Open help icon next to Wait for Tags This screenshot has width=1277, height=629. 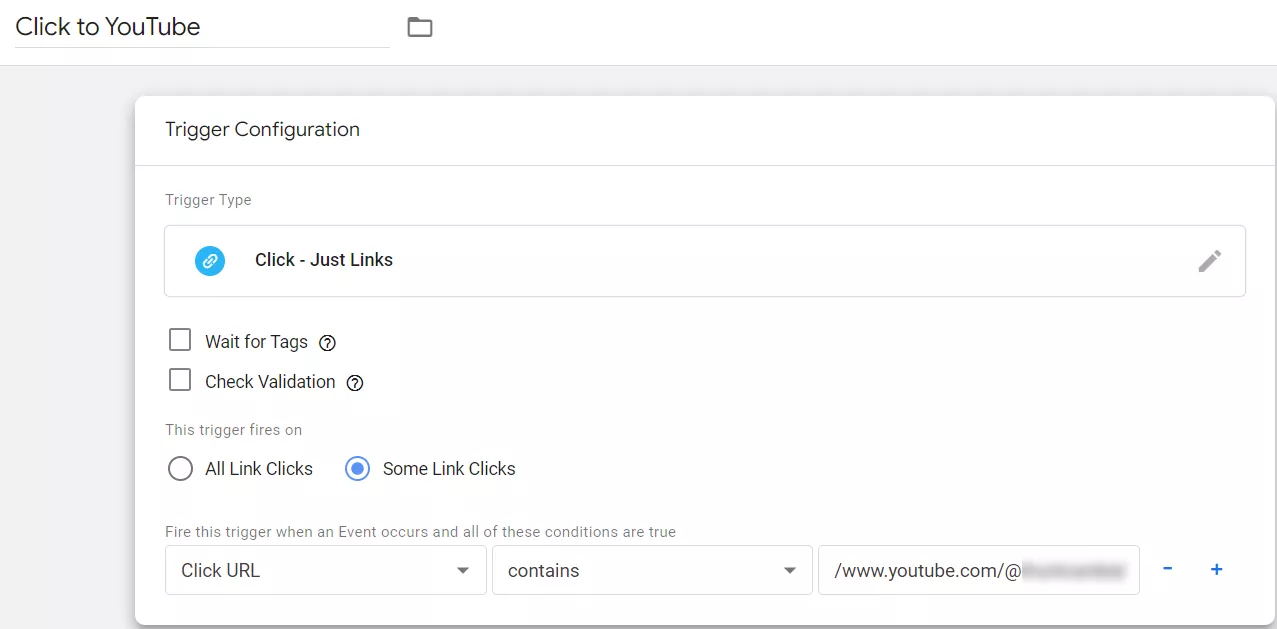coord(327,343)
